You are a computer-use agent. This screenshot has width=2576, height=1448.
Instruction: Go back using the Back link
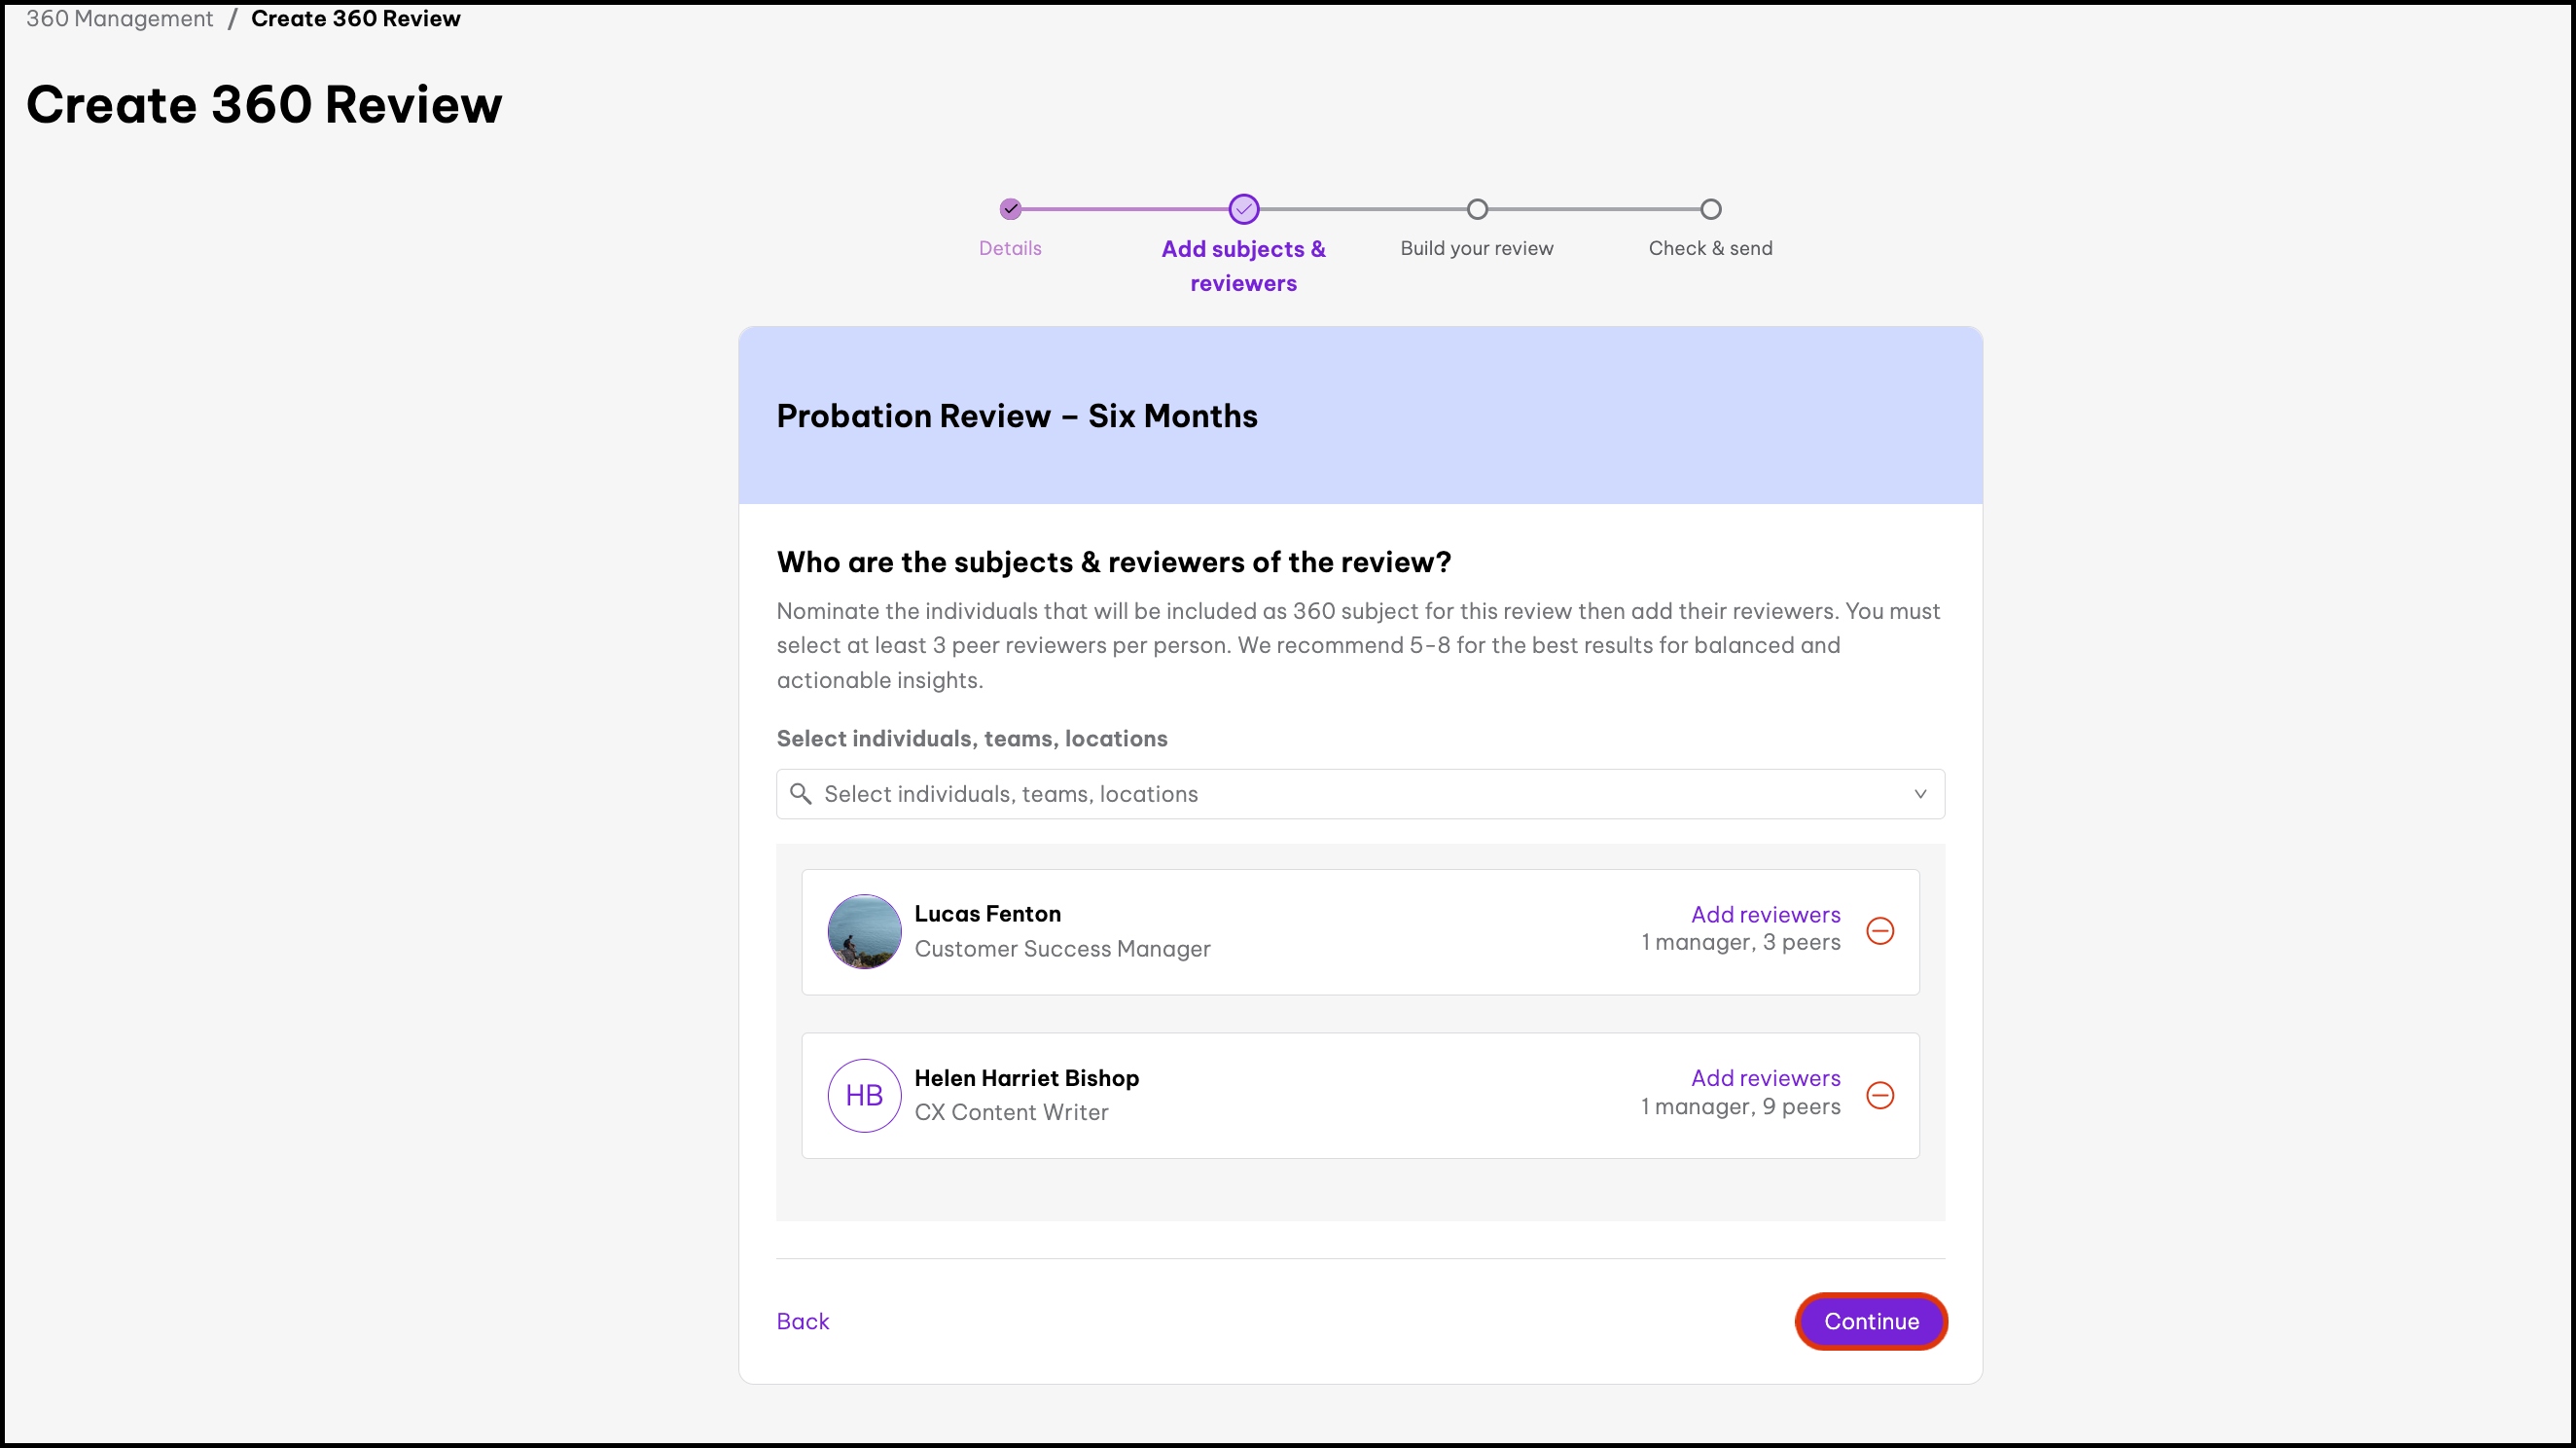[802, 1321]
